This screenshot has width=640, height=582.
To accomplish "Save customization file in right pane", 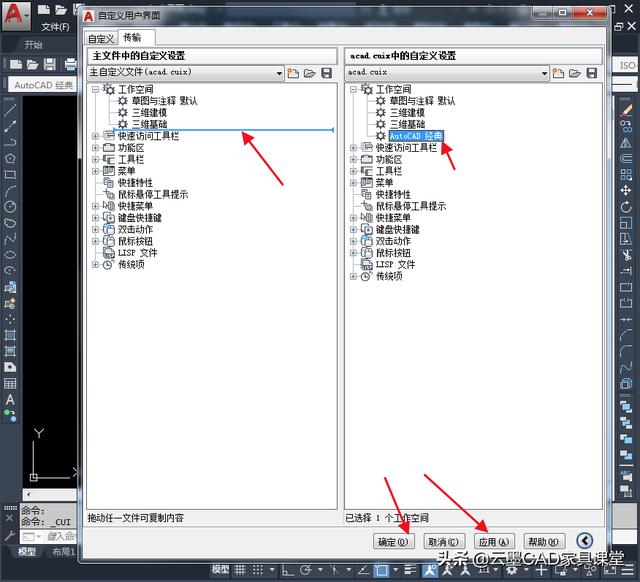I will (592, 73).
